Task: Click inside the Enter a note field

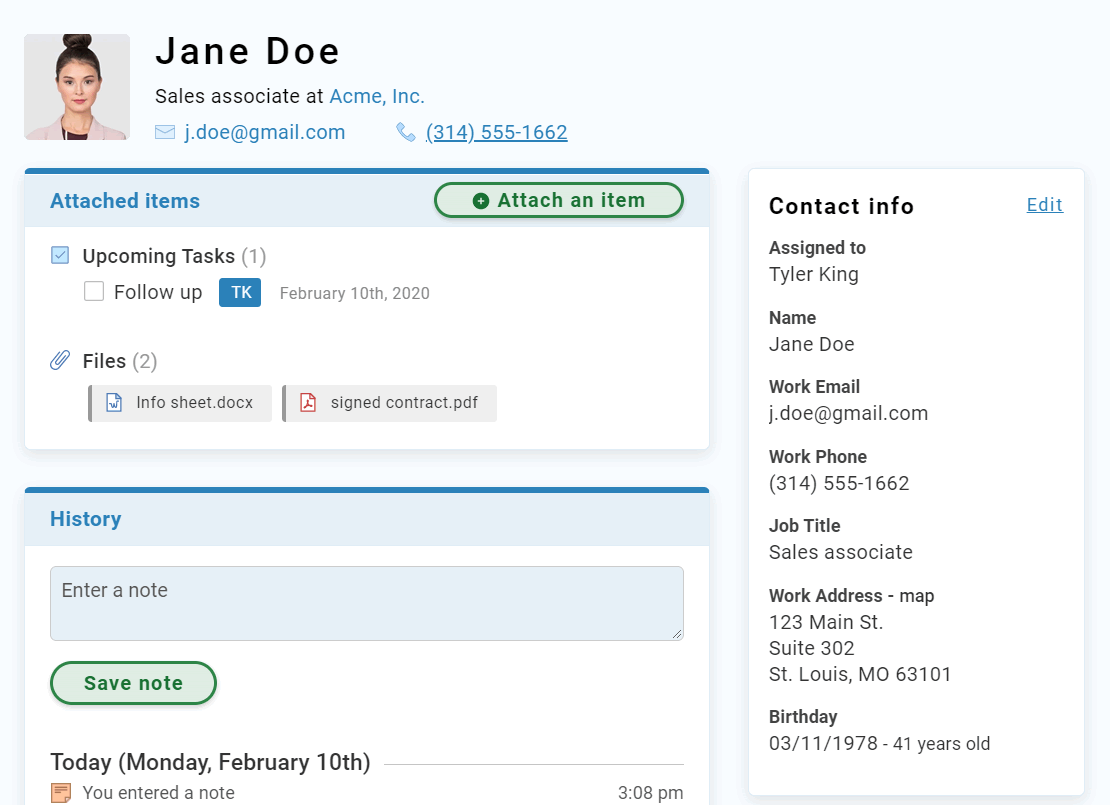Action: [366, 602]
